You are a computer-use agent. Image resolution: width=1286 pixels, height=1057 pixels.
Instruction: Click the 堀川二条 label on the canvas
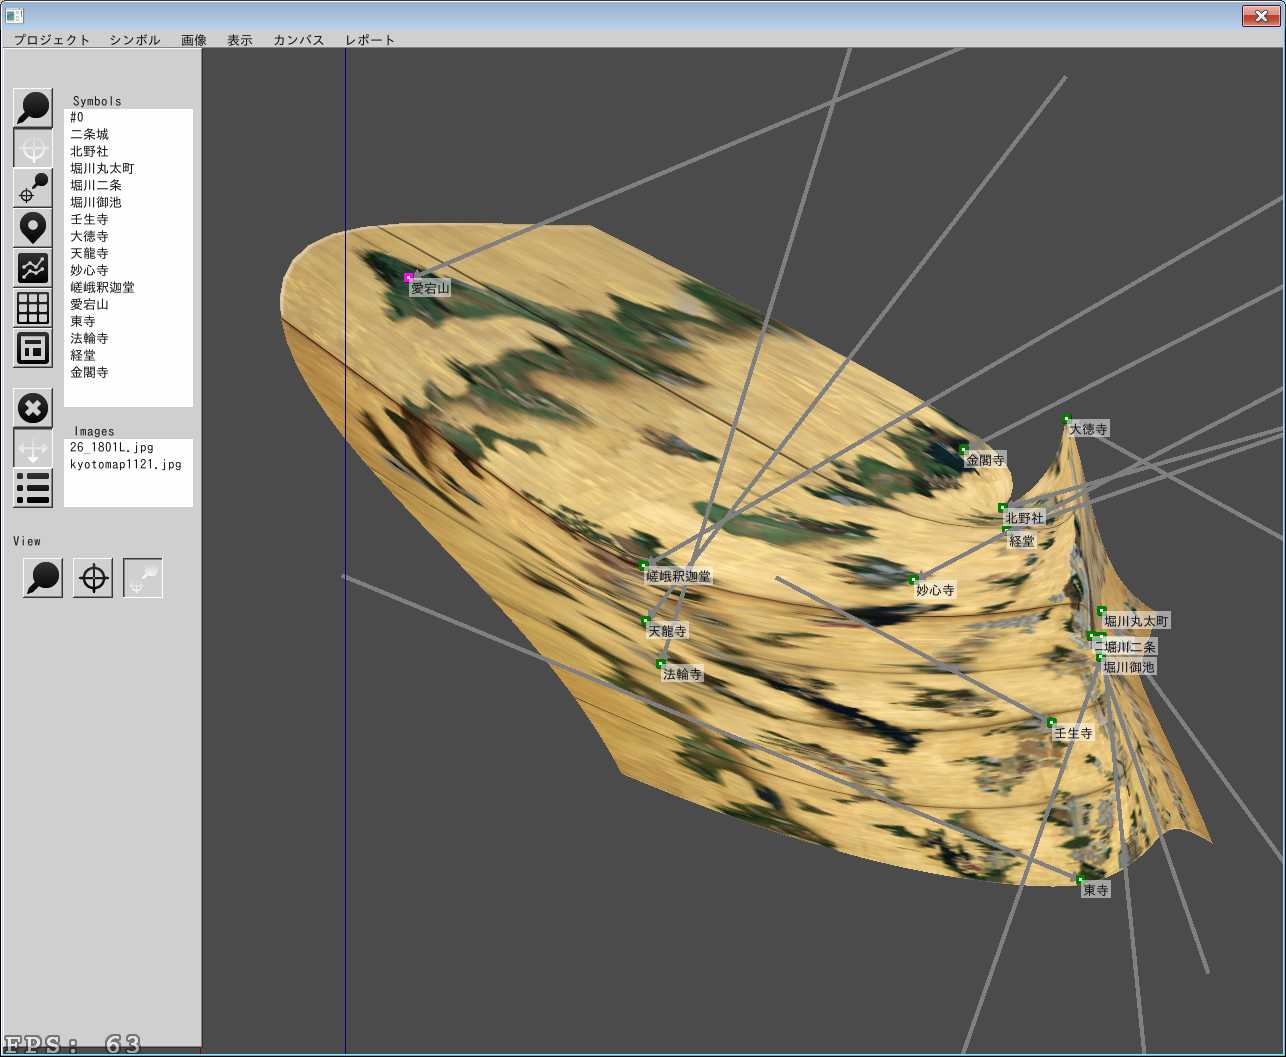click(x=1130, y=648)
